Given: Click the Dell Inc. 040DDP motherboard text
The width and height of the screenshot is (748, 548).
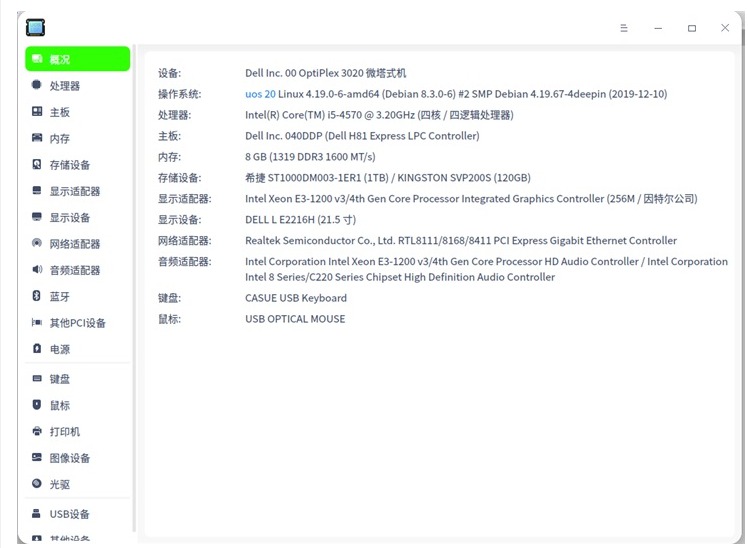Looking at the screenshot, I should tap(362, 136).
